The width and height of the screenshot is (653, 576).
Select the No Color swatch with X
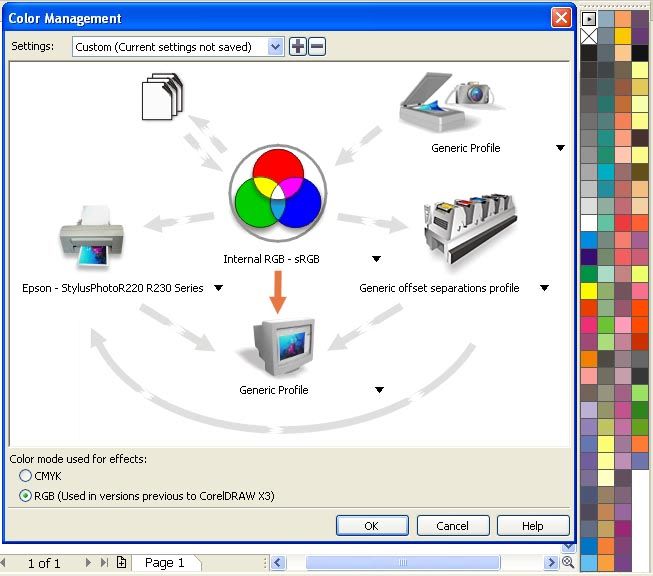[x=589, y=36]
